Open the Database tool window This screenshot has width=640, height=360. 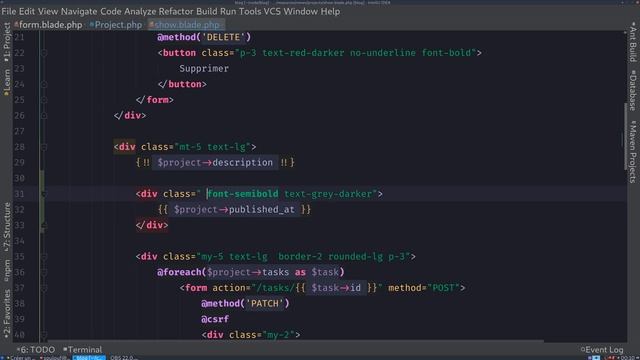point(633,90)
